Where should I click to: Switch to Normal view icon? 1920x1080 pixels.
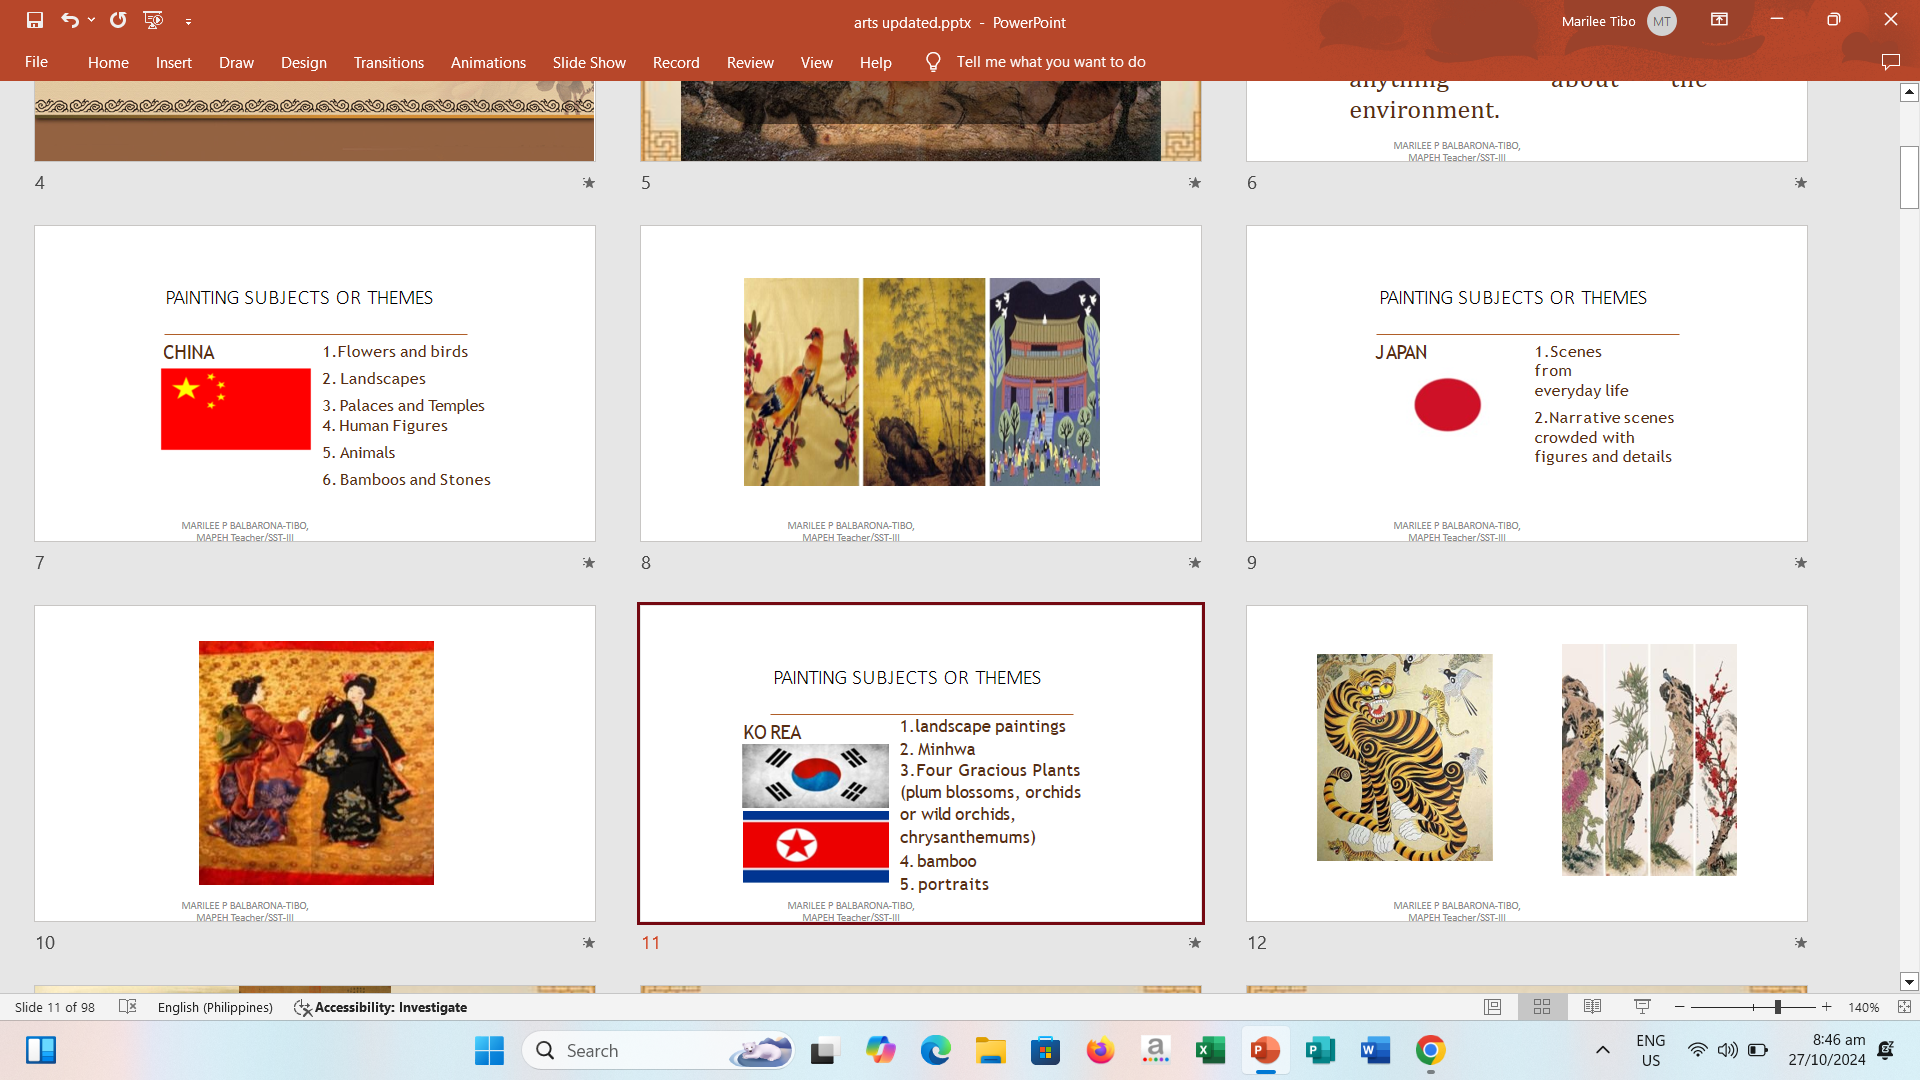(x=1492, y=1007)
